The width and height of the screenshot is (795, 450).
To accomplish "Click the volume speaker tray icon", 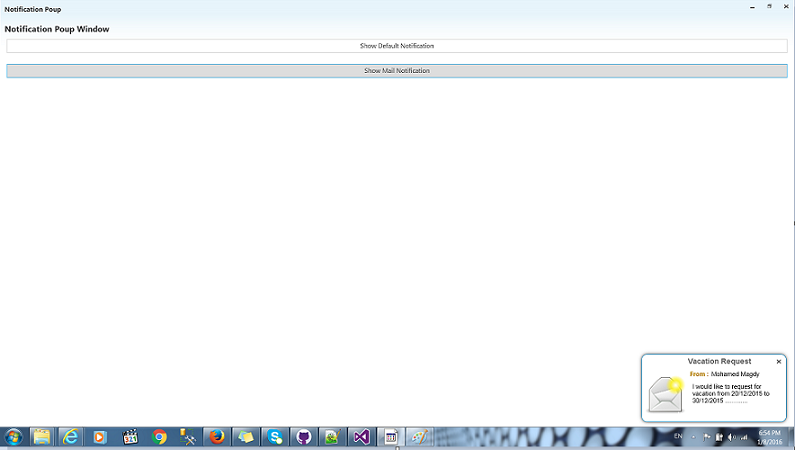I will click(x=732, y=437).
